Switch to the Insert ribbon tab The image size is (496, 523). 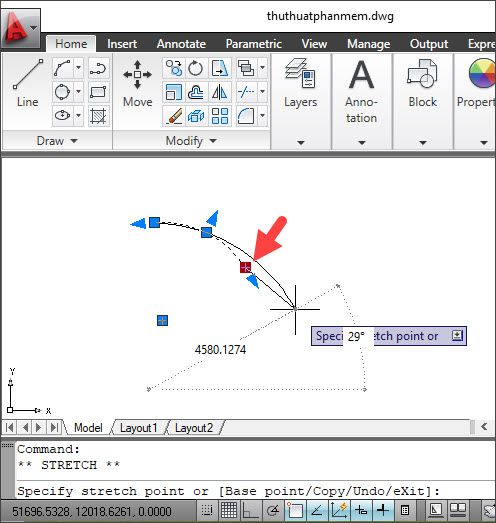[122, 44]
